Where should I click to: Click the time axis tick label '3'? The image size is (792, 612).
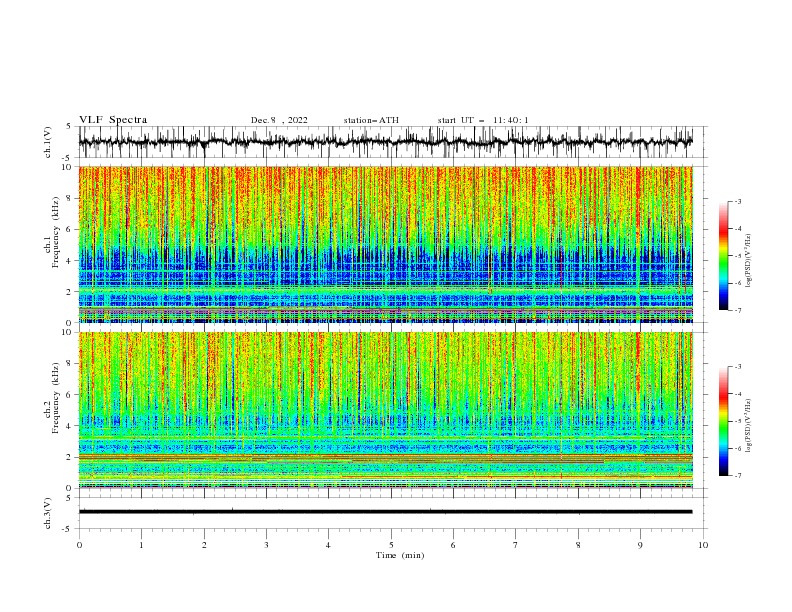coord(266,545)
